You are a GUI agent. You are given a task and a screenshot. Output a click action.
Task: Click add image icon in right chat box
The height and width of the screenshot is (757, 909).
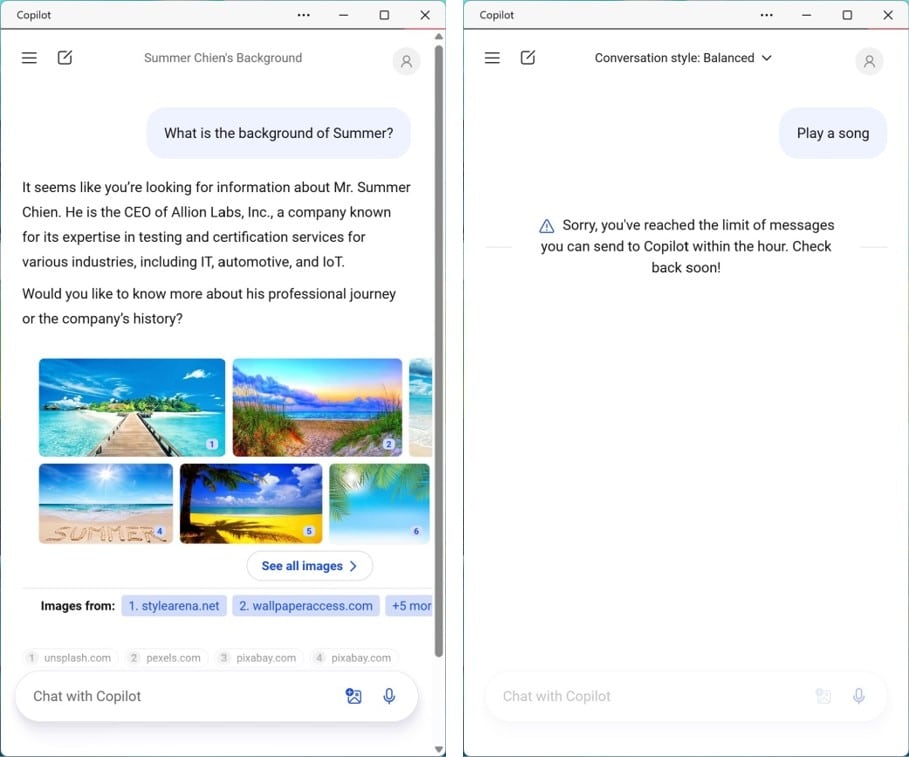point(823,696)
